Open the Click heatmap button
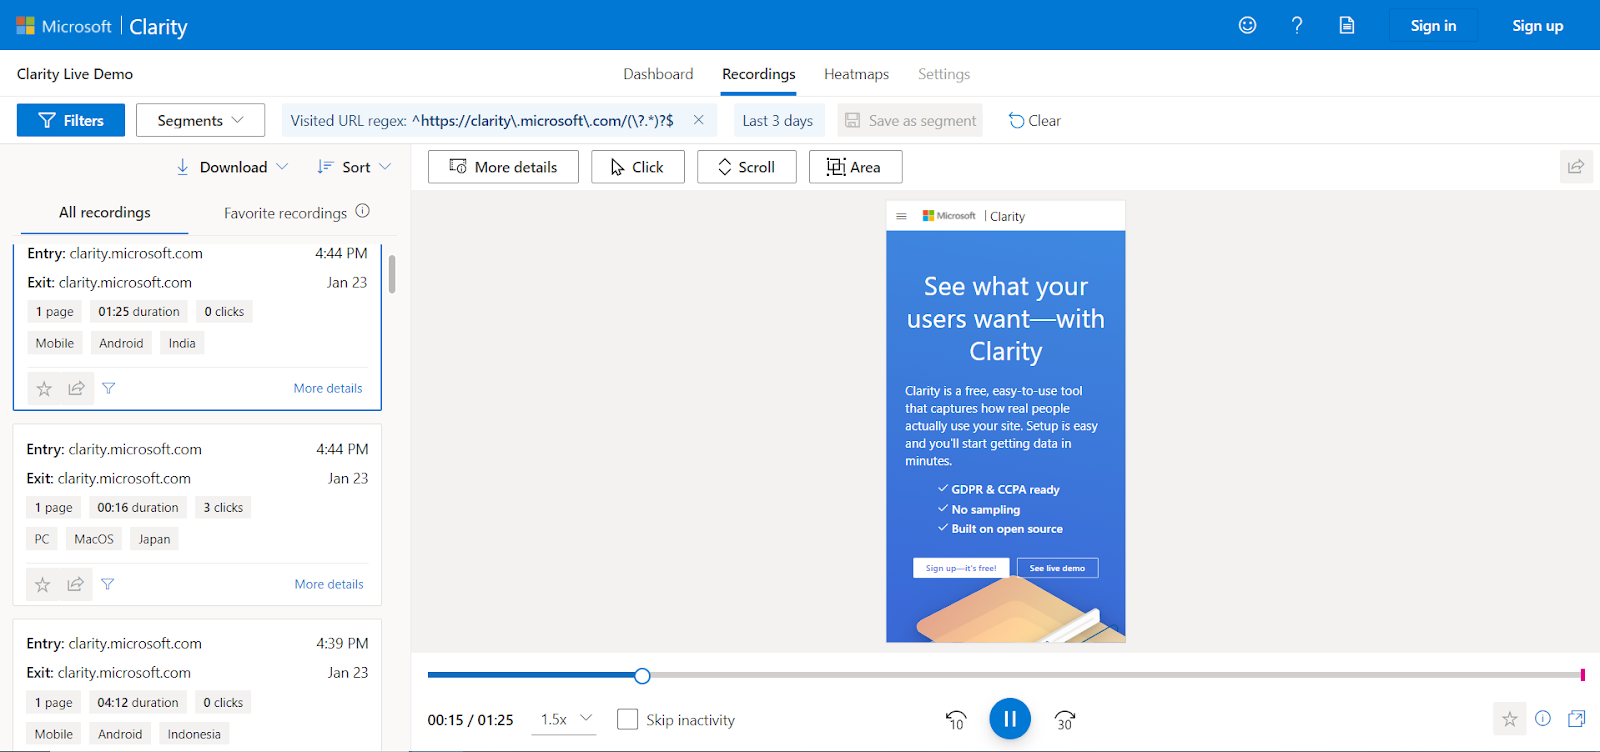Screen dimensions: 1600x752 coord(638,167)
